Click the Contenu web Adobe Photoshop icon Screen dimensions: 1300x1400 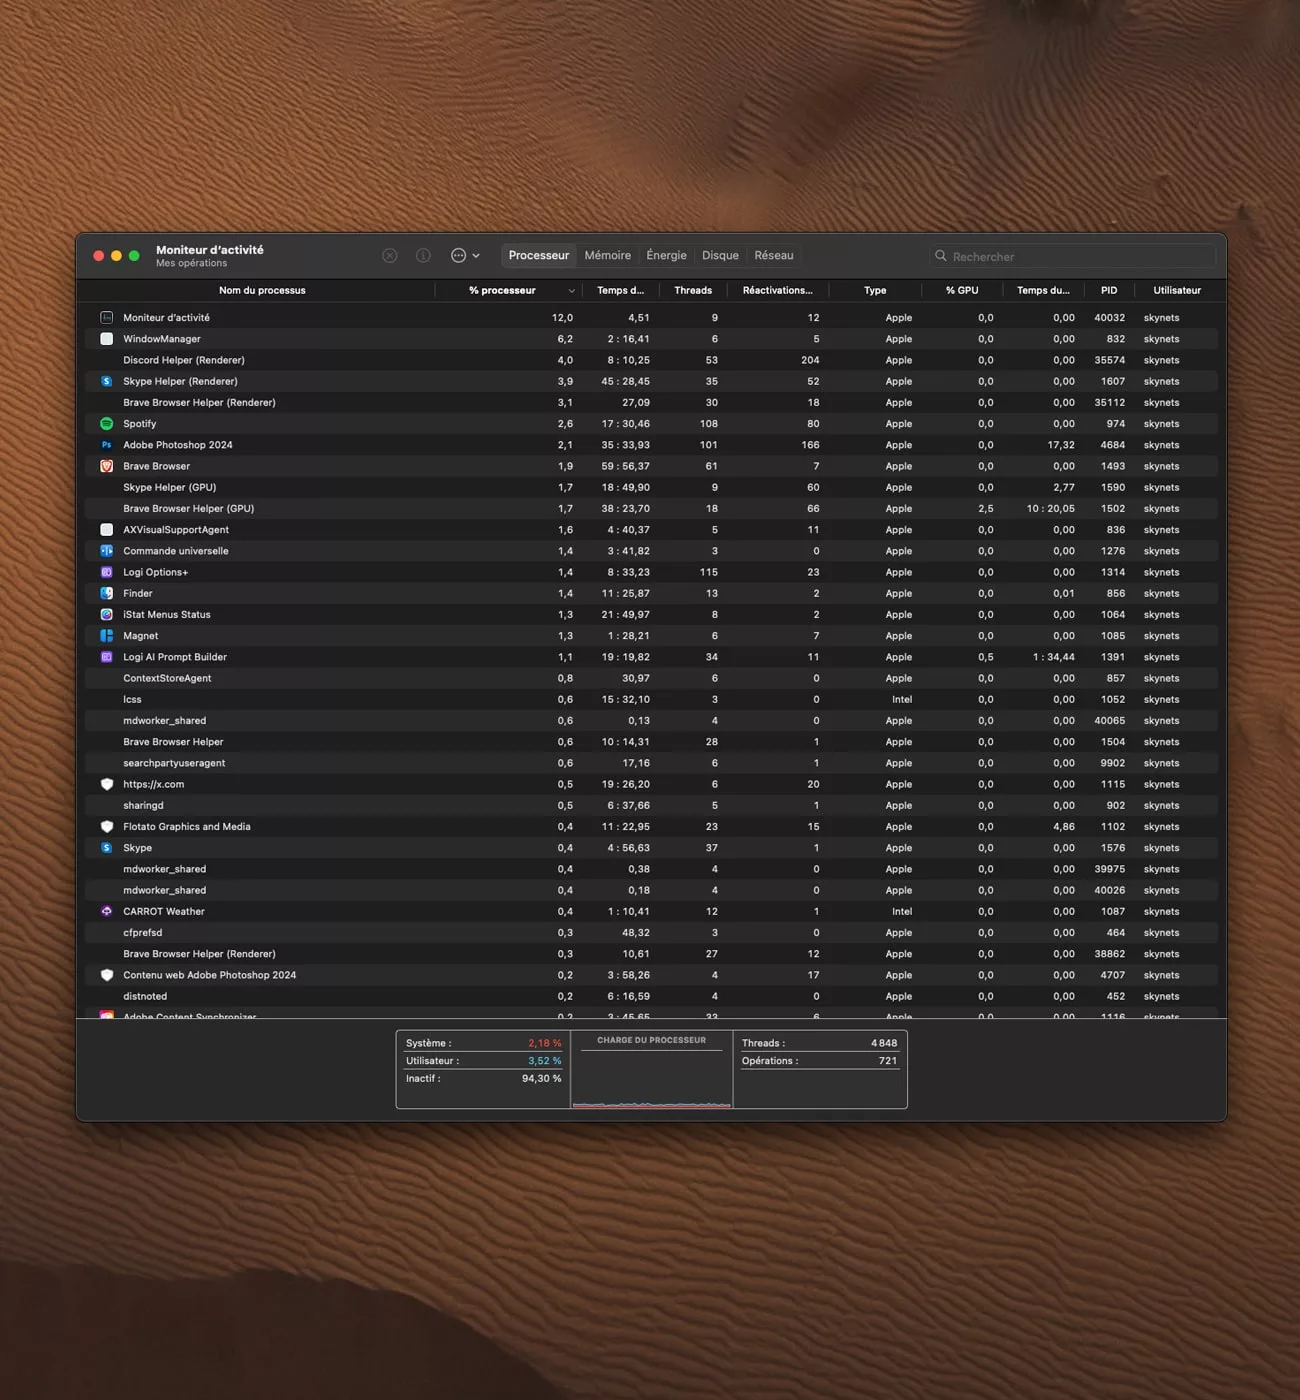[x=107, y=975]
